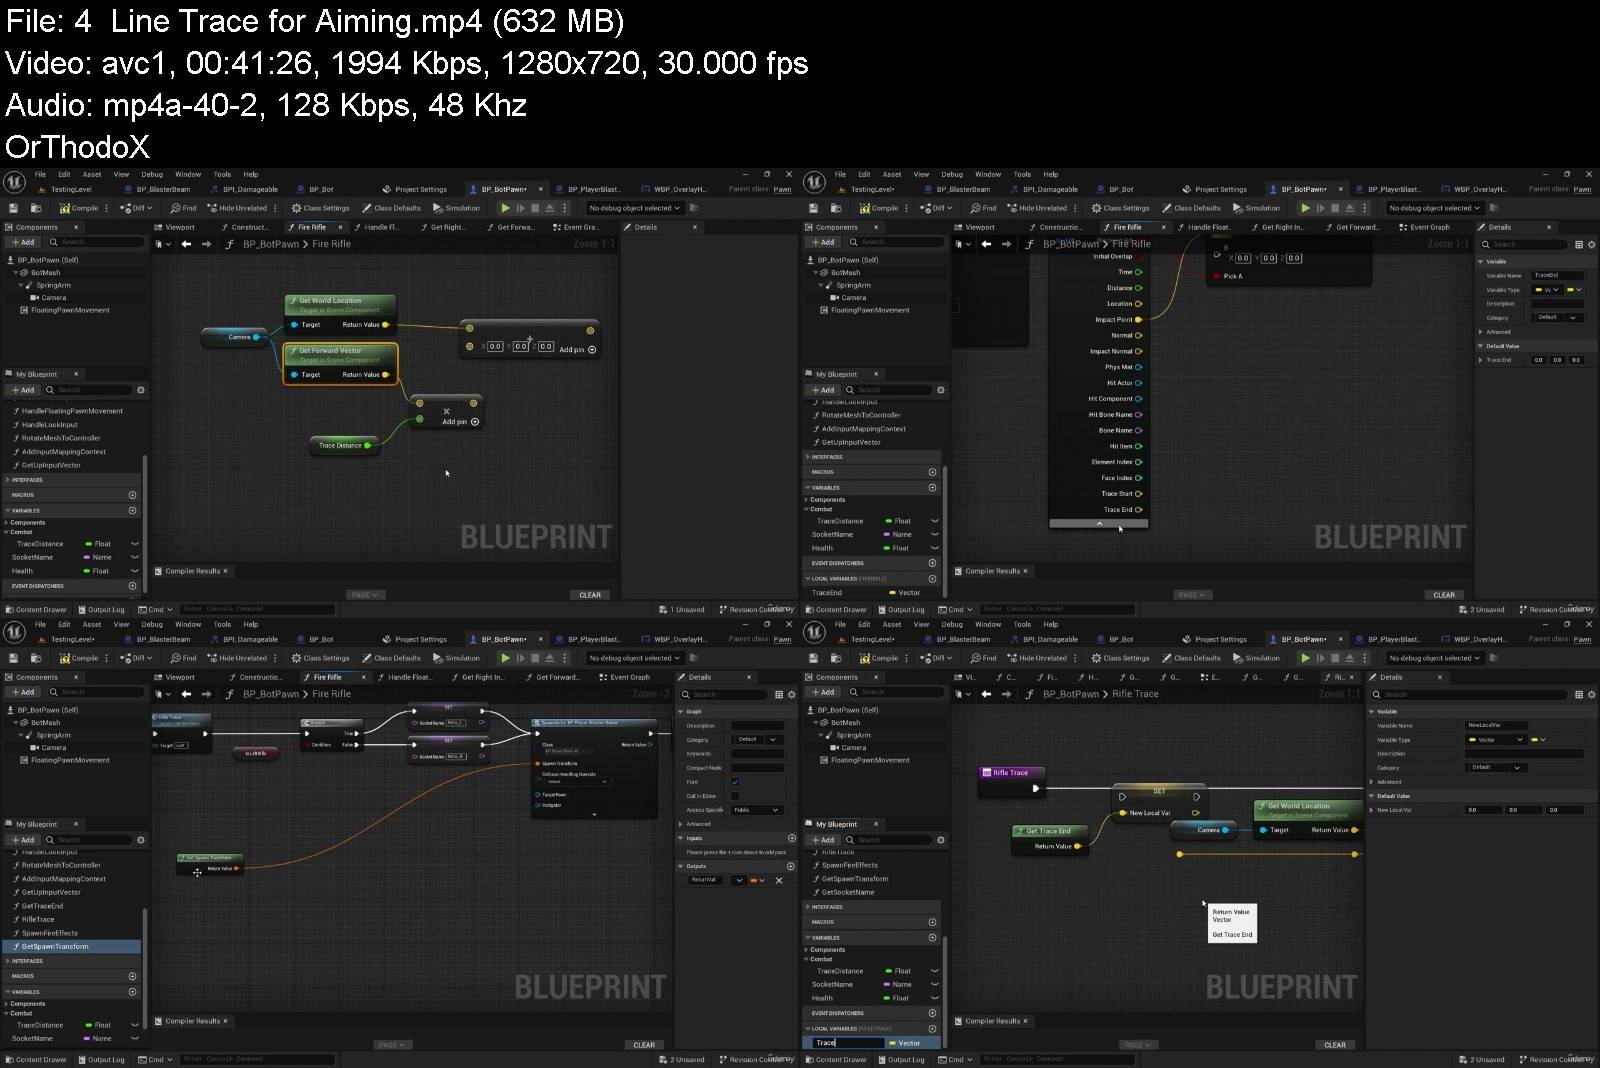Screen dimensions: 1600x1068
Task: Click the green Play button in the Rifle Trace window
Action: [x=1305, y=658]
